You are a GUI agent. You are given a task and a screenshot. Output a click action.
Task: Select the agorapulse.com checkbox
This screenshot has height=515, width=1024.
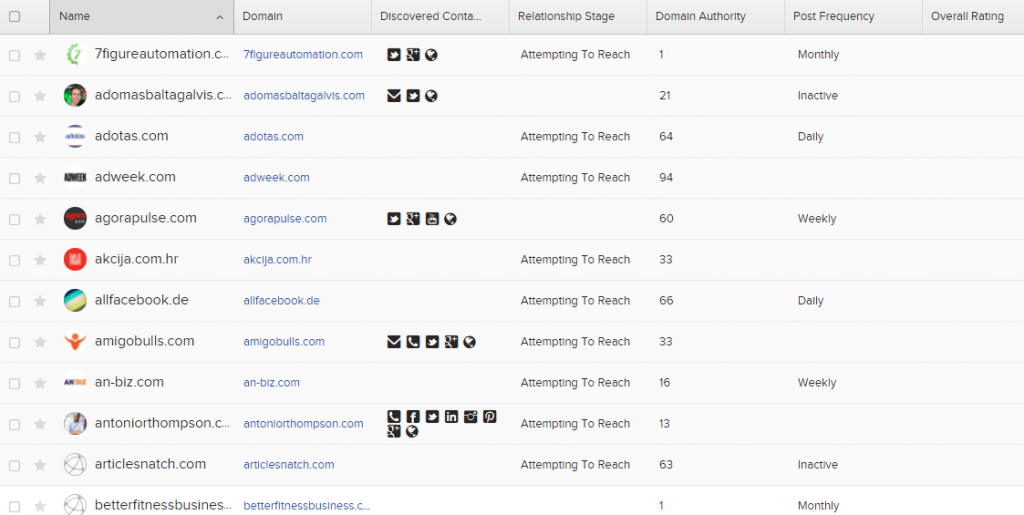[x=14, y=220]
